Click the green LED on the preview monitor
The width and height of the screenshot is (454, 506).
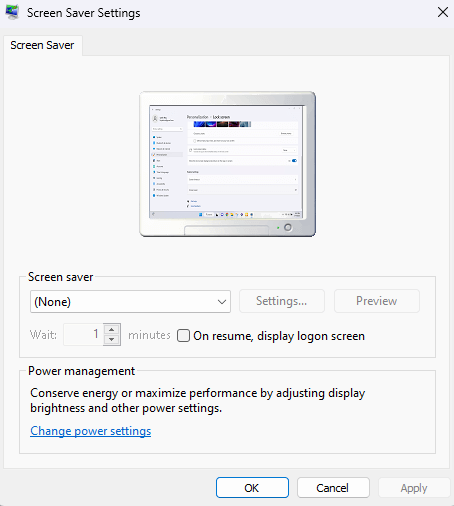[x=278, y=228]
